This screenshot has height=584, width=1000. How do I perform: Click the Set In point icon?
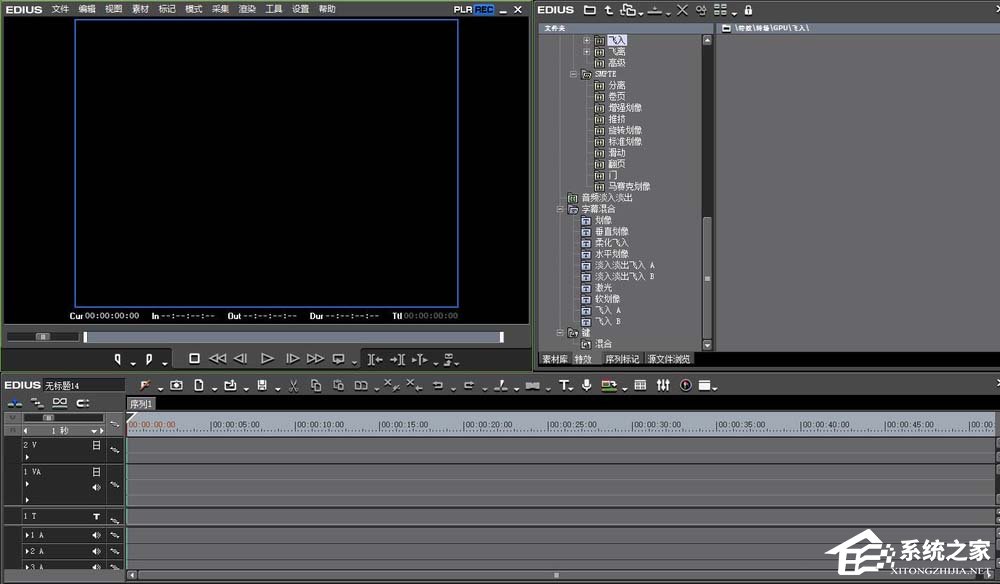point(118,359)
